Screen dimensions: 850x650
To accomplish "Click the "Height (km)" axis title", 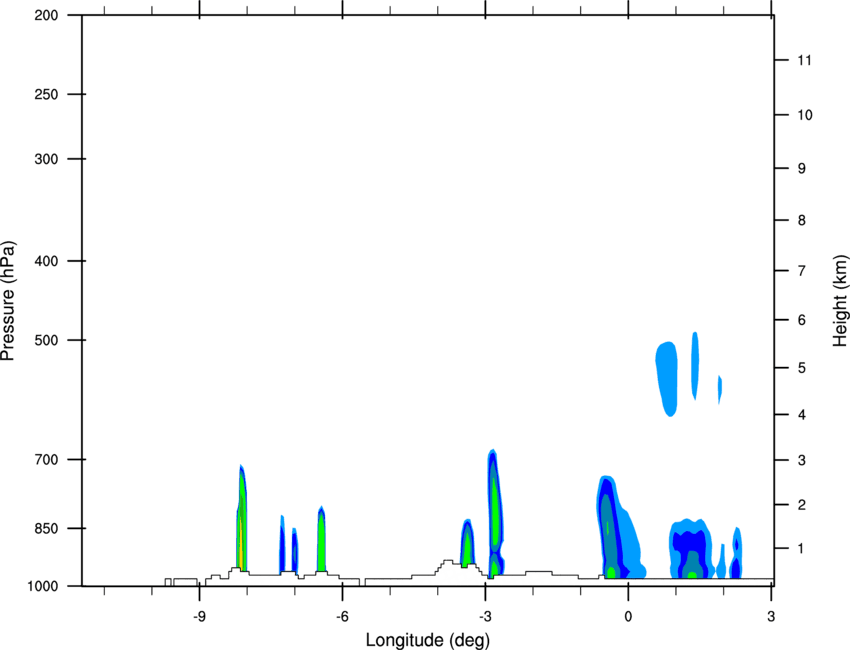I will 840,300.
